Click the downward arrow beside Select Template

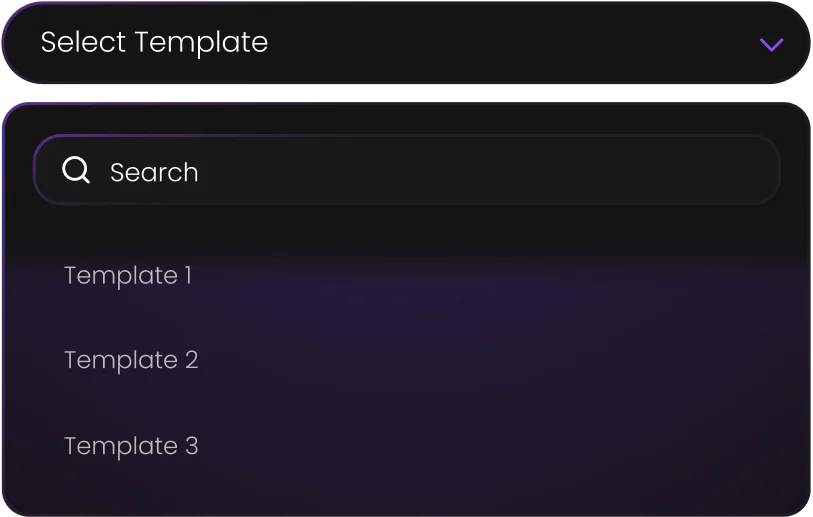click(x=771, y=44)
